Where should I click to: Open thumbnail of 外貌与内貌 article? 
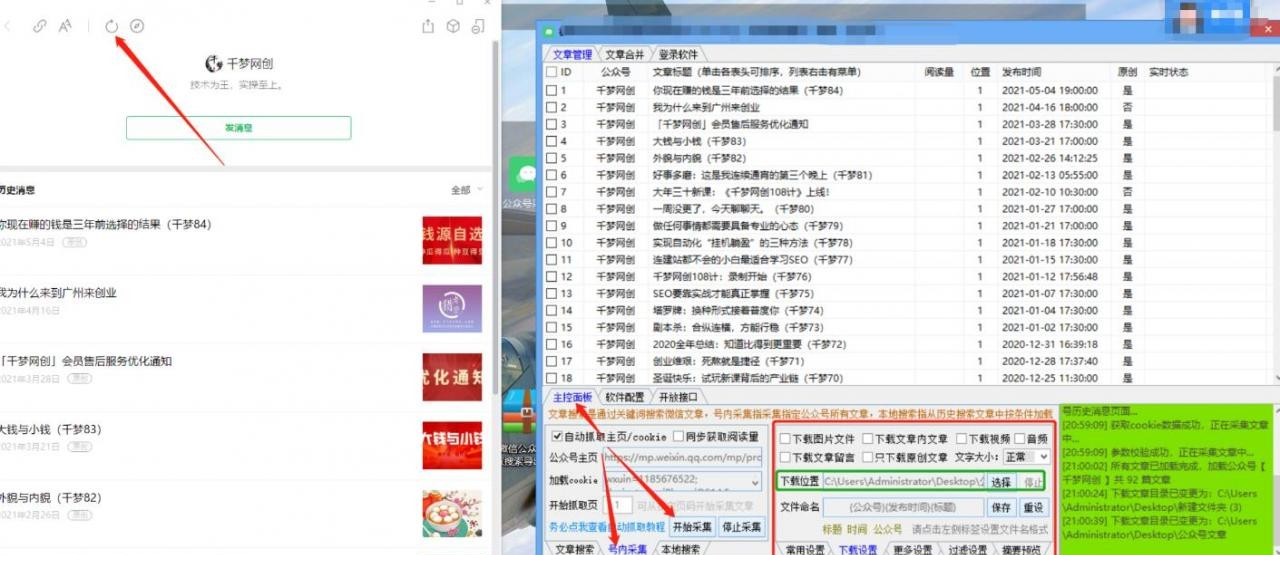[x=452, y=513]
